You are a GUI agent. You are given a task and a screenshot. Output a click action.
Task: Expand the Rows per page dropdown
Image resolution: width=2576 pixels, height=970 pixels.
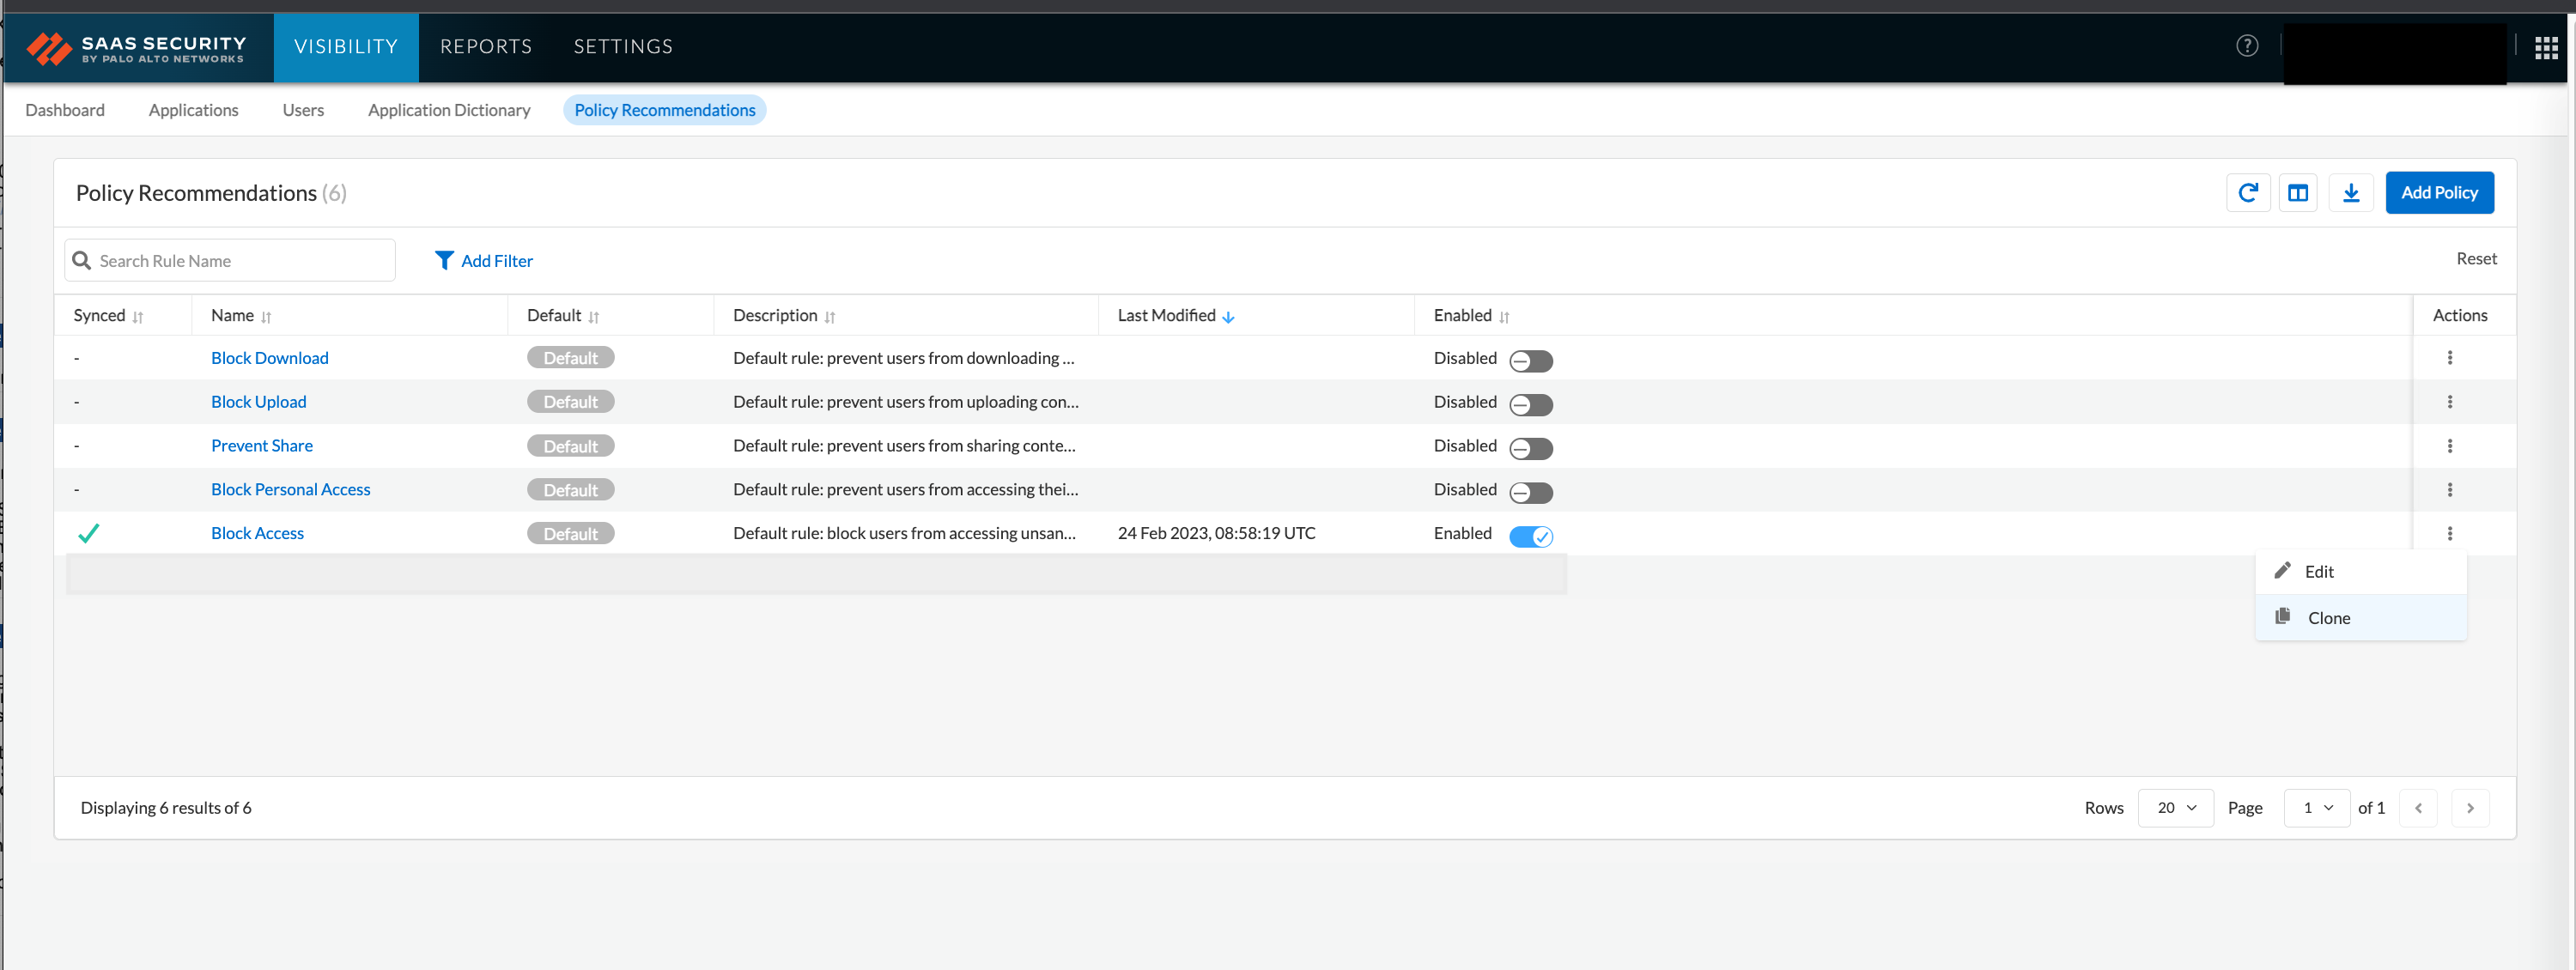(x=2175, y=808)
